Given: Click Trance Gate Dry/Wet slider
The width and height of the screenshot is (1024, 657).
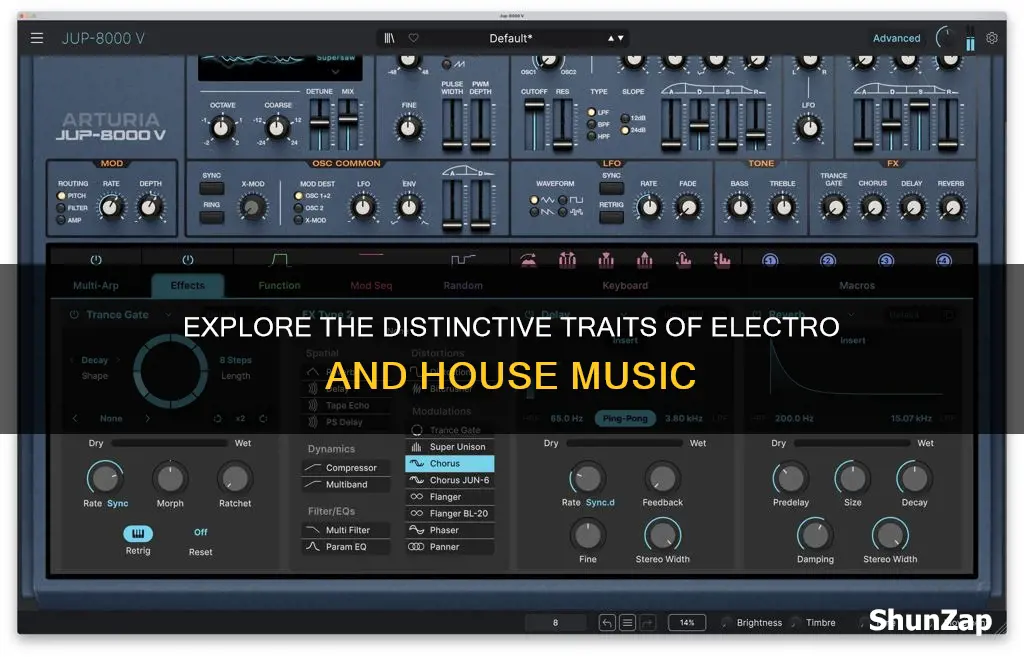Looking at the screenshot, I should click(x=169, y=443).
